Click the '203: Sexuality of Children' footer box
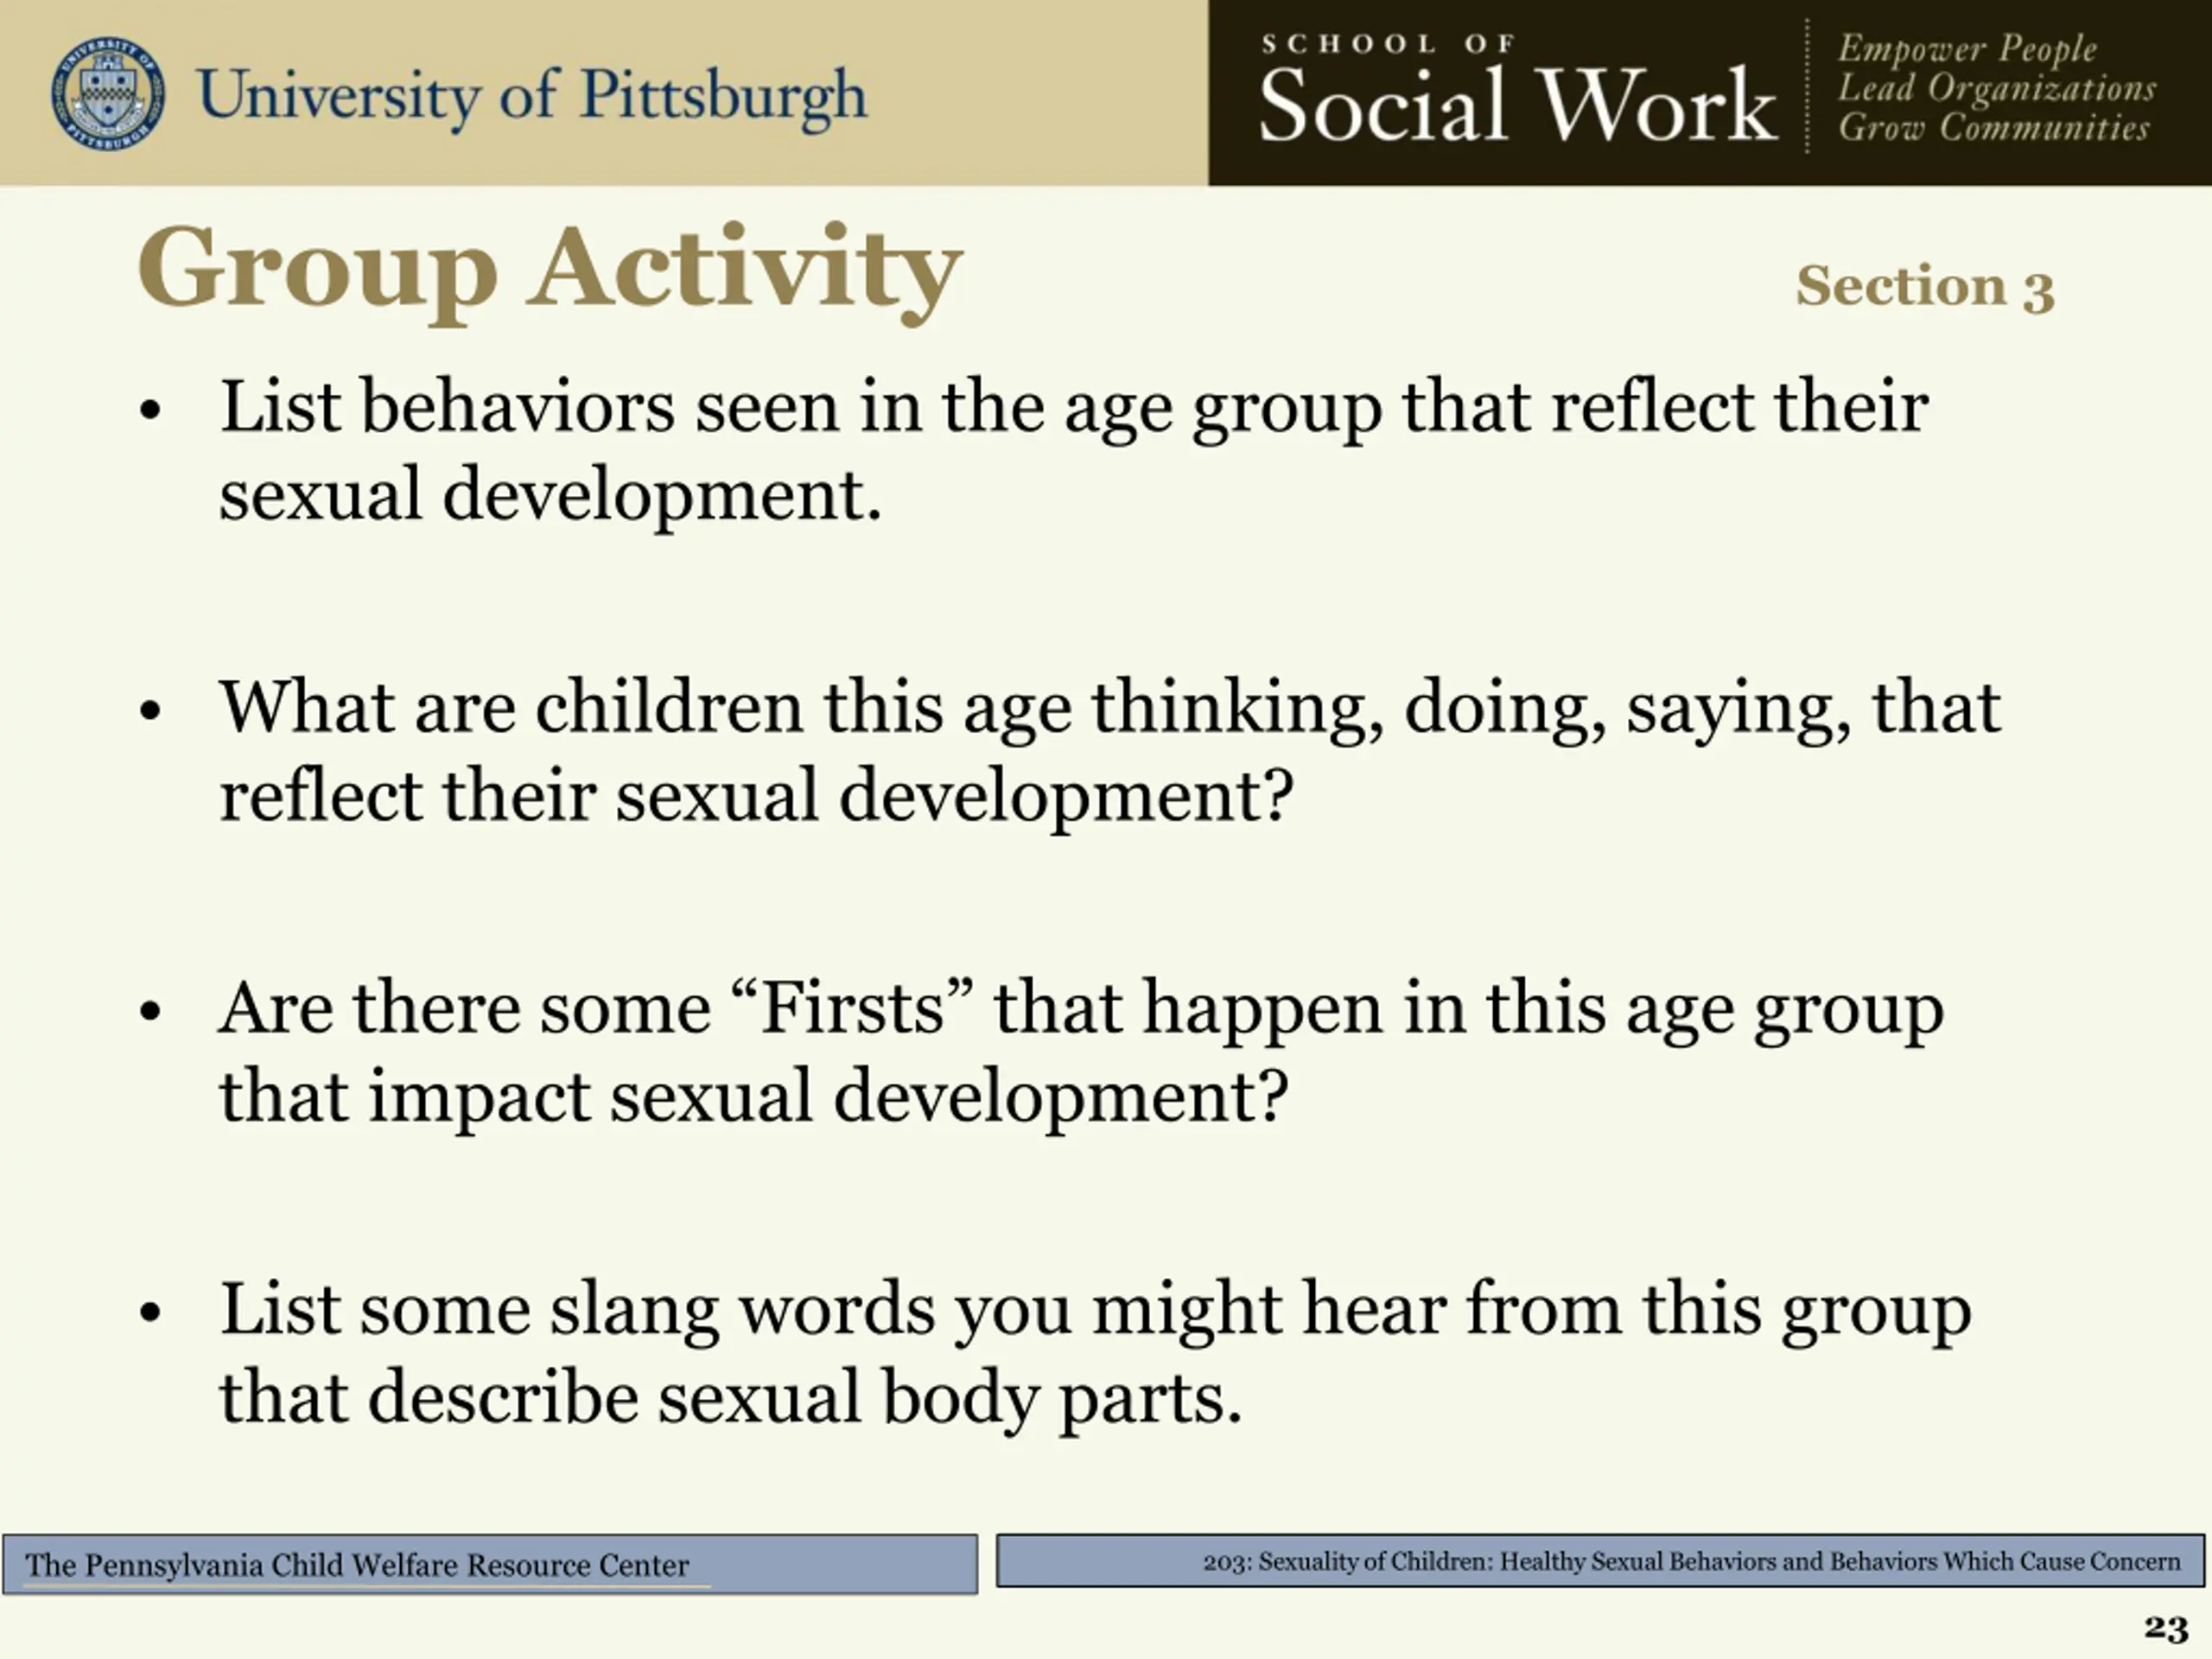This screenshot has width=2212, height=1659. [x=1600, y=1561]
